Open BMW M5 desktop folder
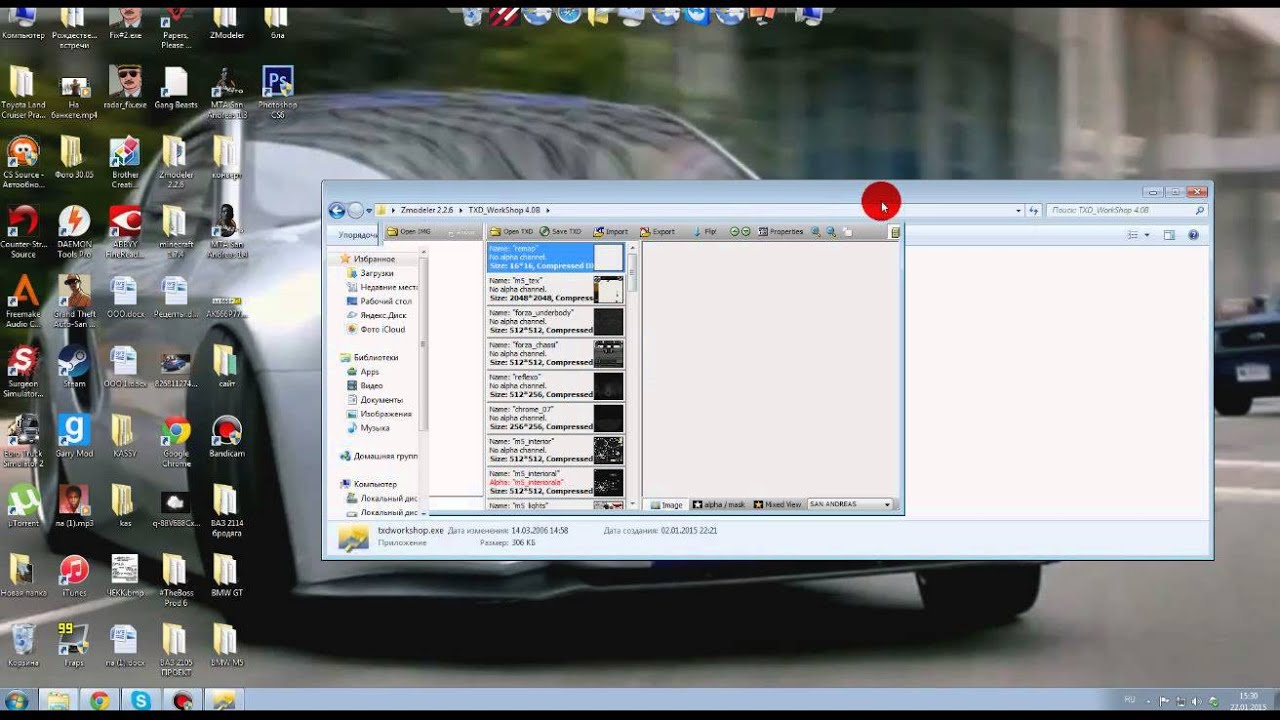The width and height of the screenshot is (1280, 720). [x=227, y=645]
